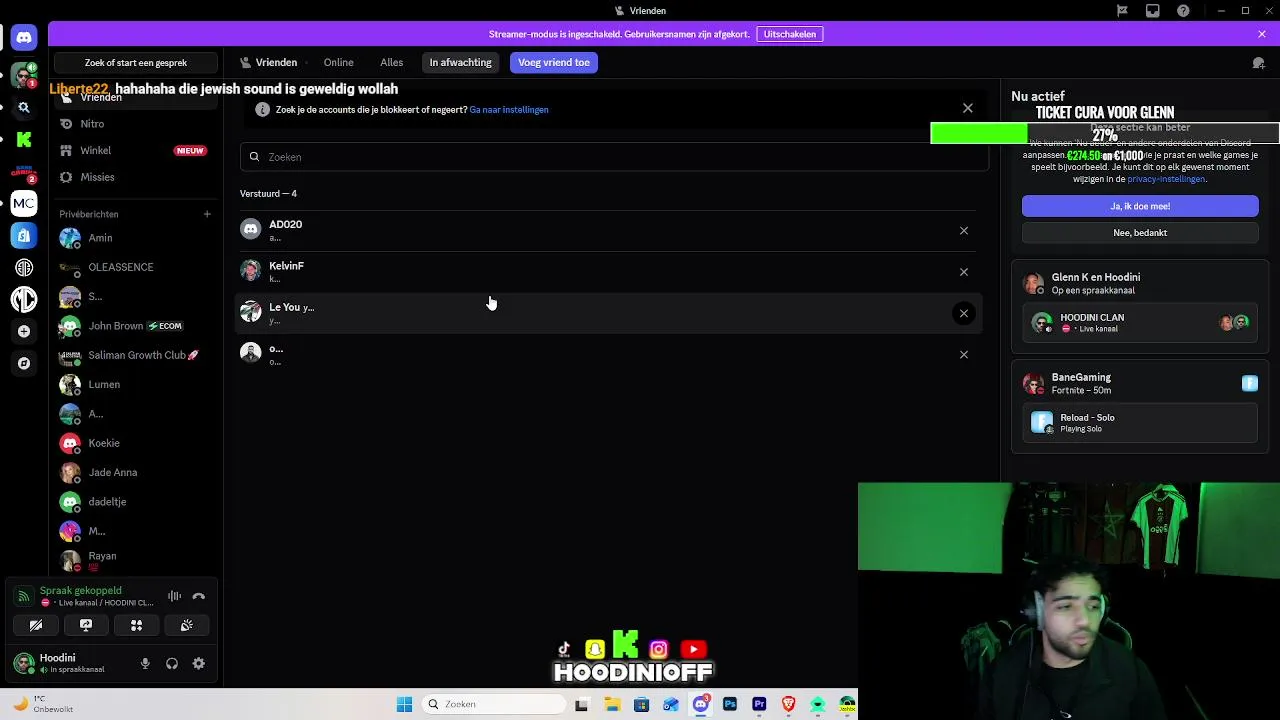
Task: Open Hoodini user profile panel
Action: pyautogui.click(x=70, y=663)
